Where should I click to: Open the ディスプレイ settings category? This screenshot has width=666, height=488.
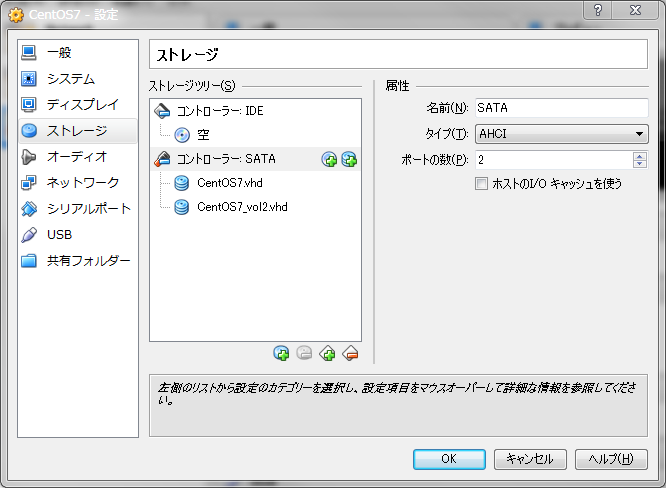tap(78, 104)
